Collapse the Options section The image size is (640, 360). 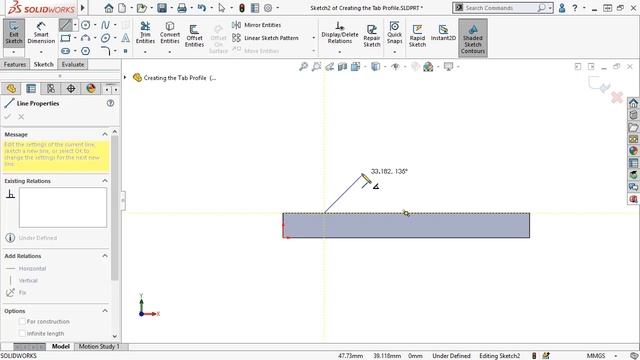click(105, 311)
